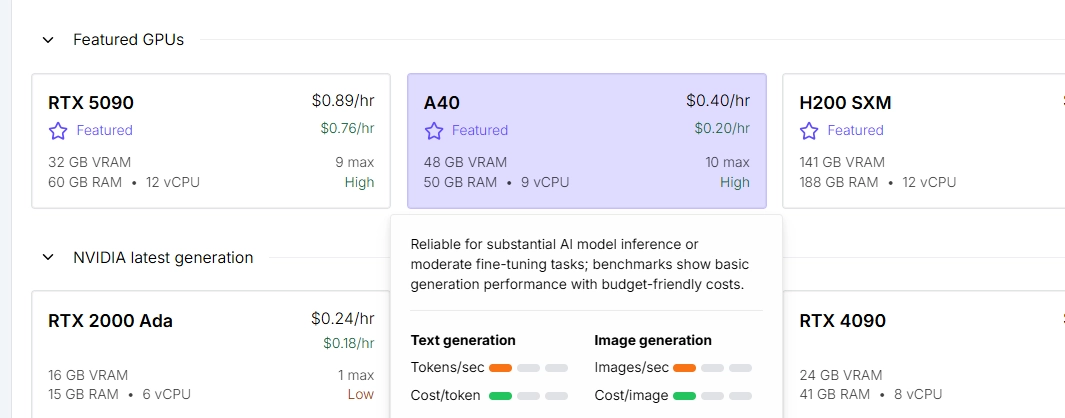
Task: Click the $0.76/hr RTX 5090 discounted price
Action: point(347,128)
